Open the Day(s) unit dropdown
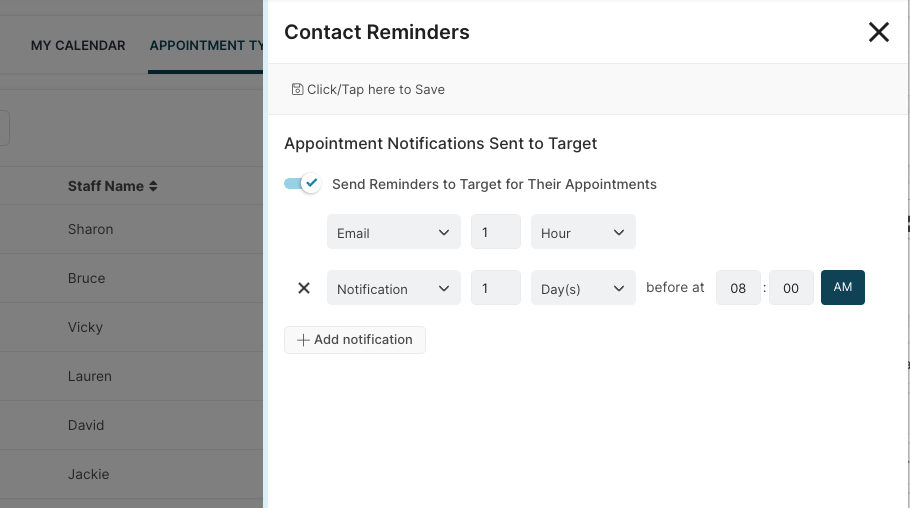The height and width of the screenshot is (508, 910). [582, 289]
